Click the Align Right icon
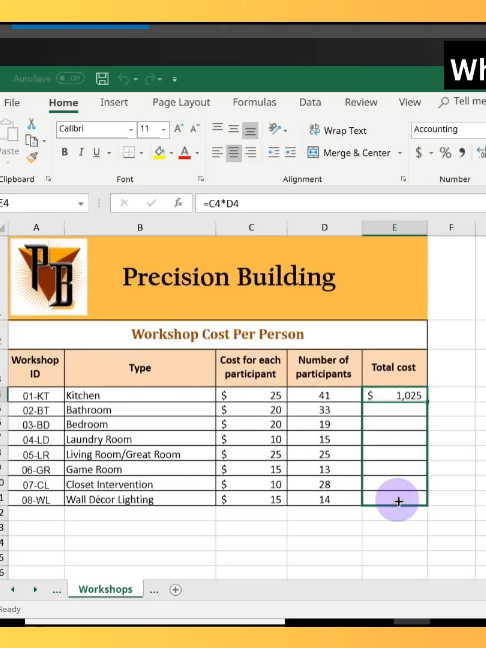The width and height of the screenshot is (486, 648). click(250, 152)
